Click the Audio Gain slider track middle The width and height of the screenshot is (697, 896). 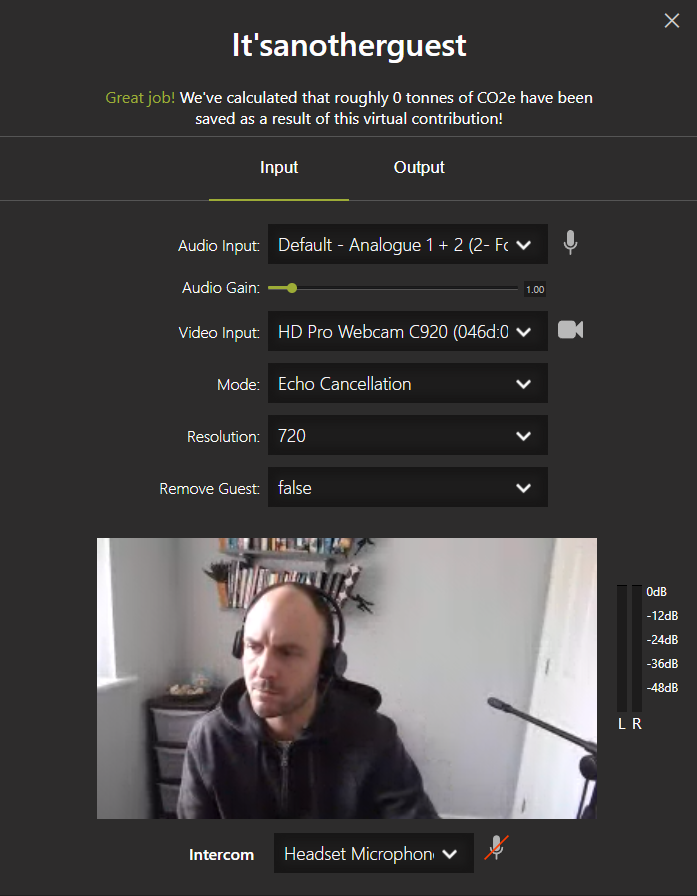[393, 288]
